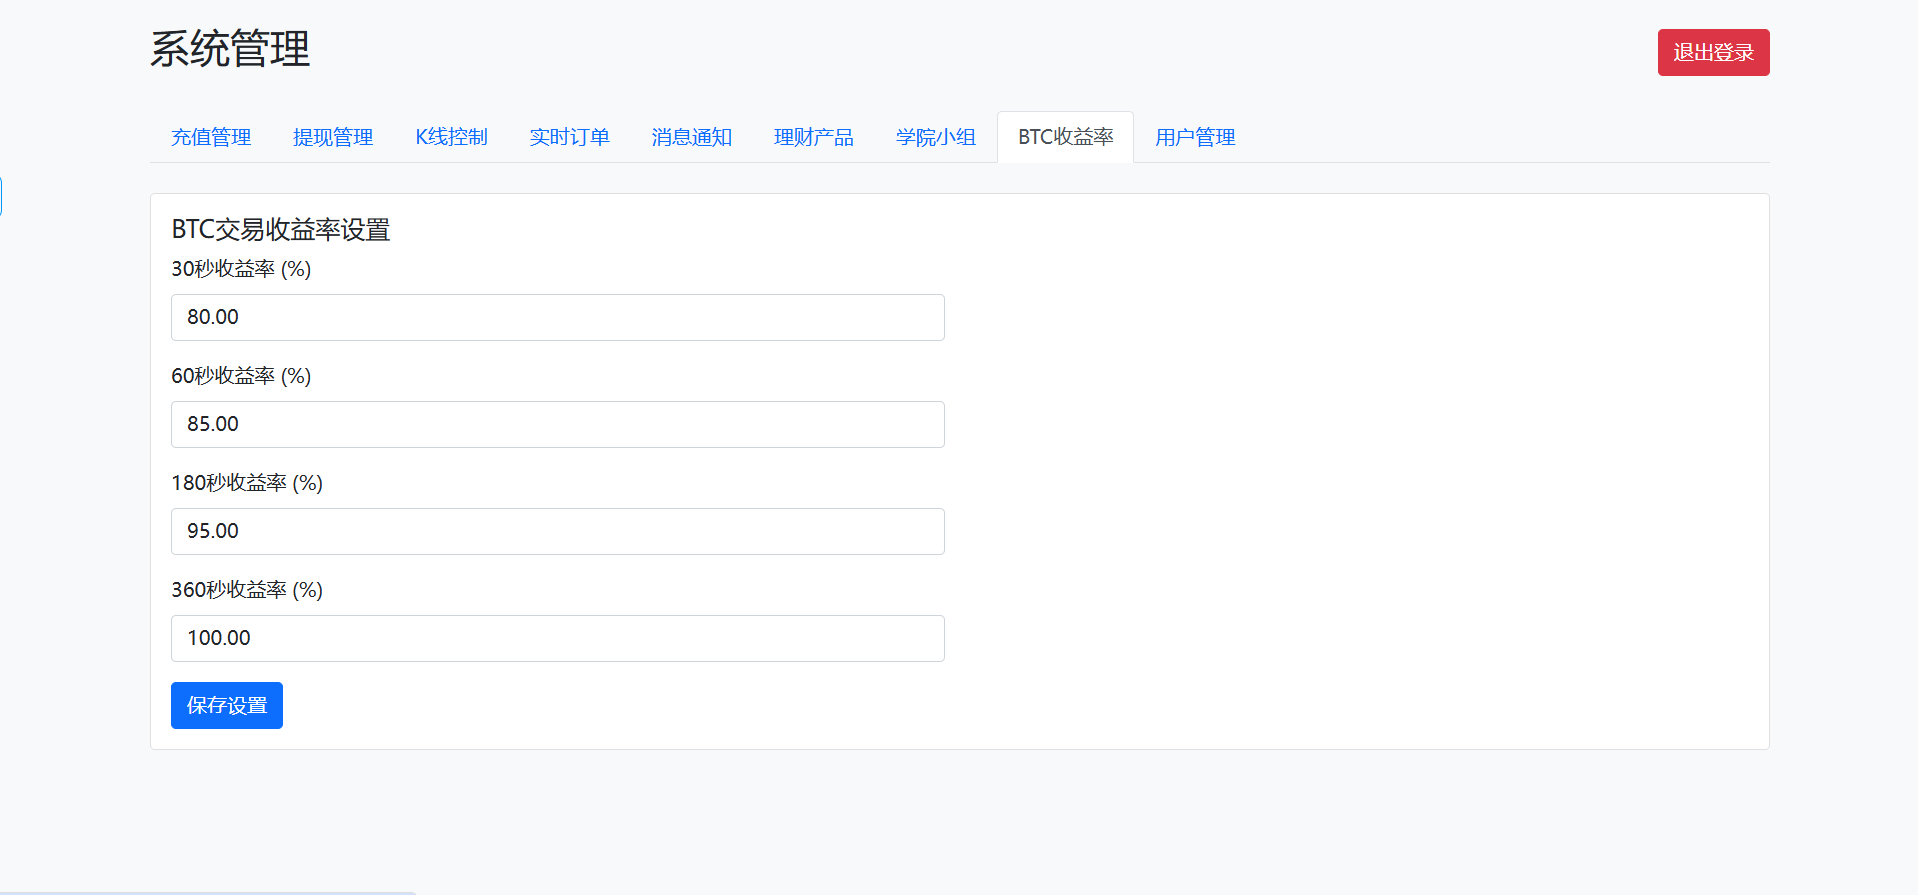Click the 180秒收益率 (%) label
Viewport: 1918px width, 895px height.
(247, 483)
